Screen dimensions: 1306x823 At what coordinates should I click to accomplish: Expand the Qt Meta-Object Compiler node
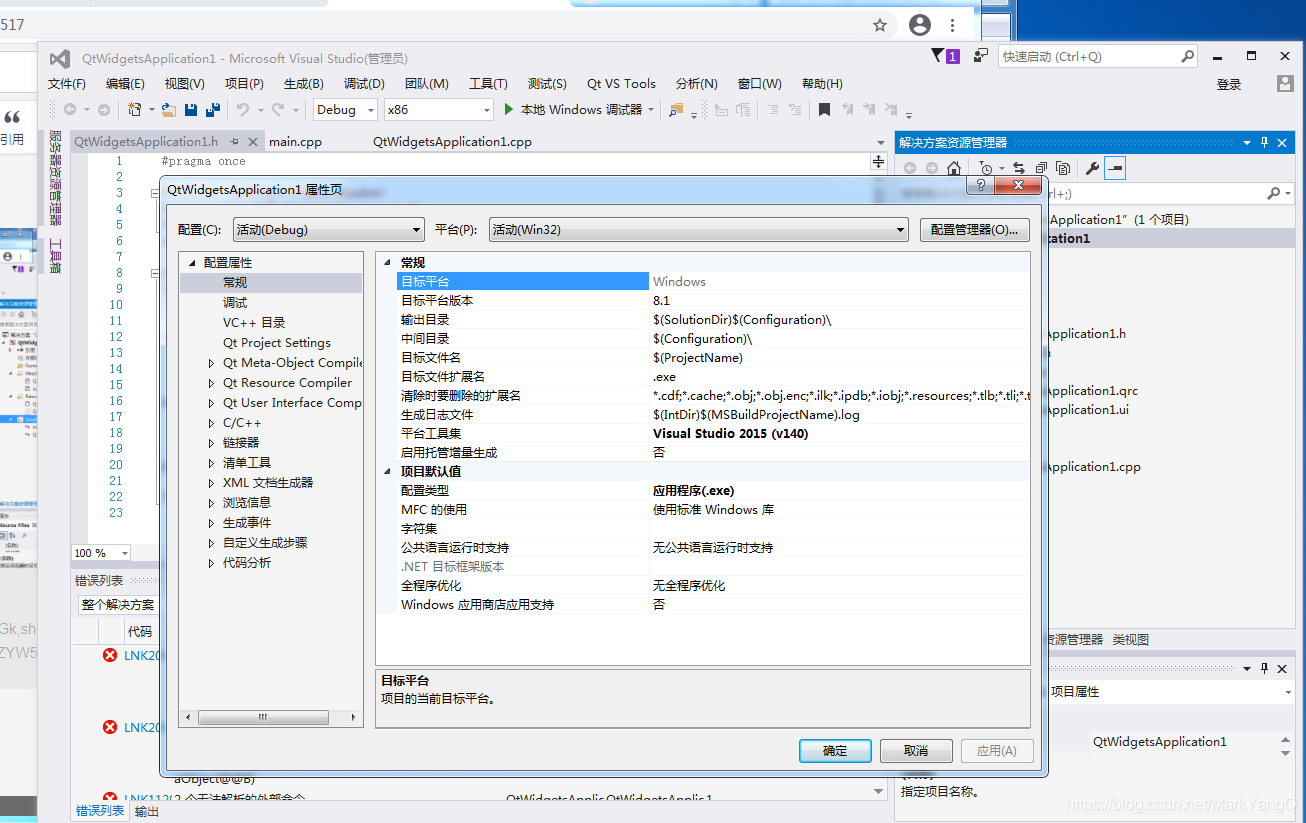(211, 363)
